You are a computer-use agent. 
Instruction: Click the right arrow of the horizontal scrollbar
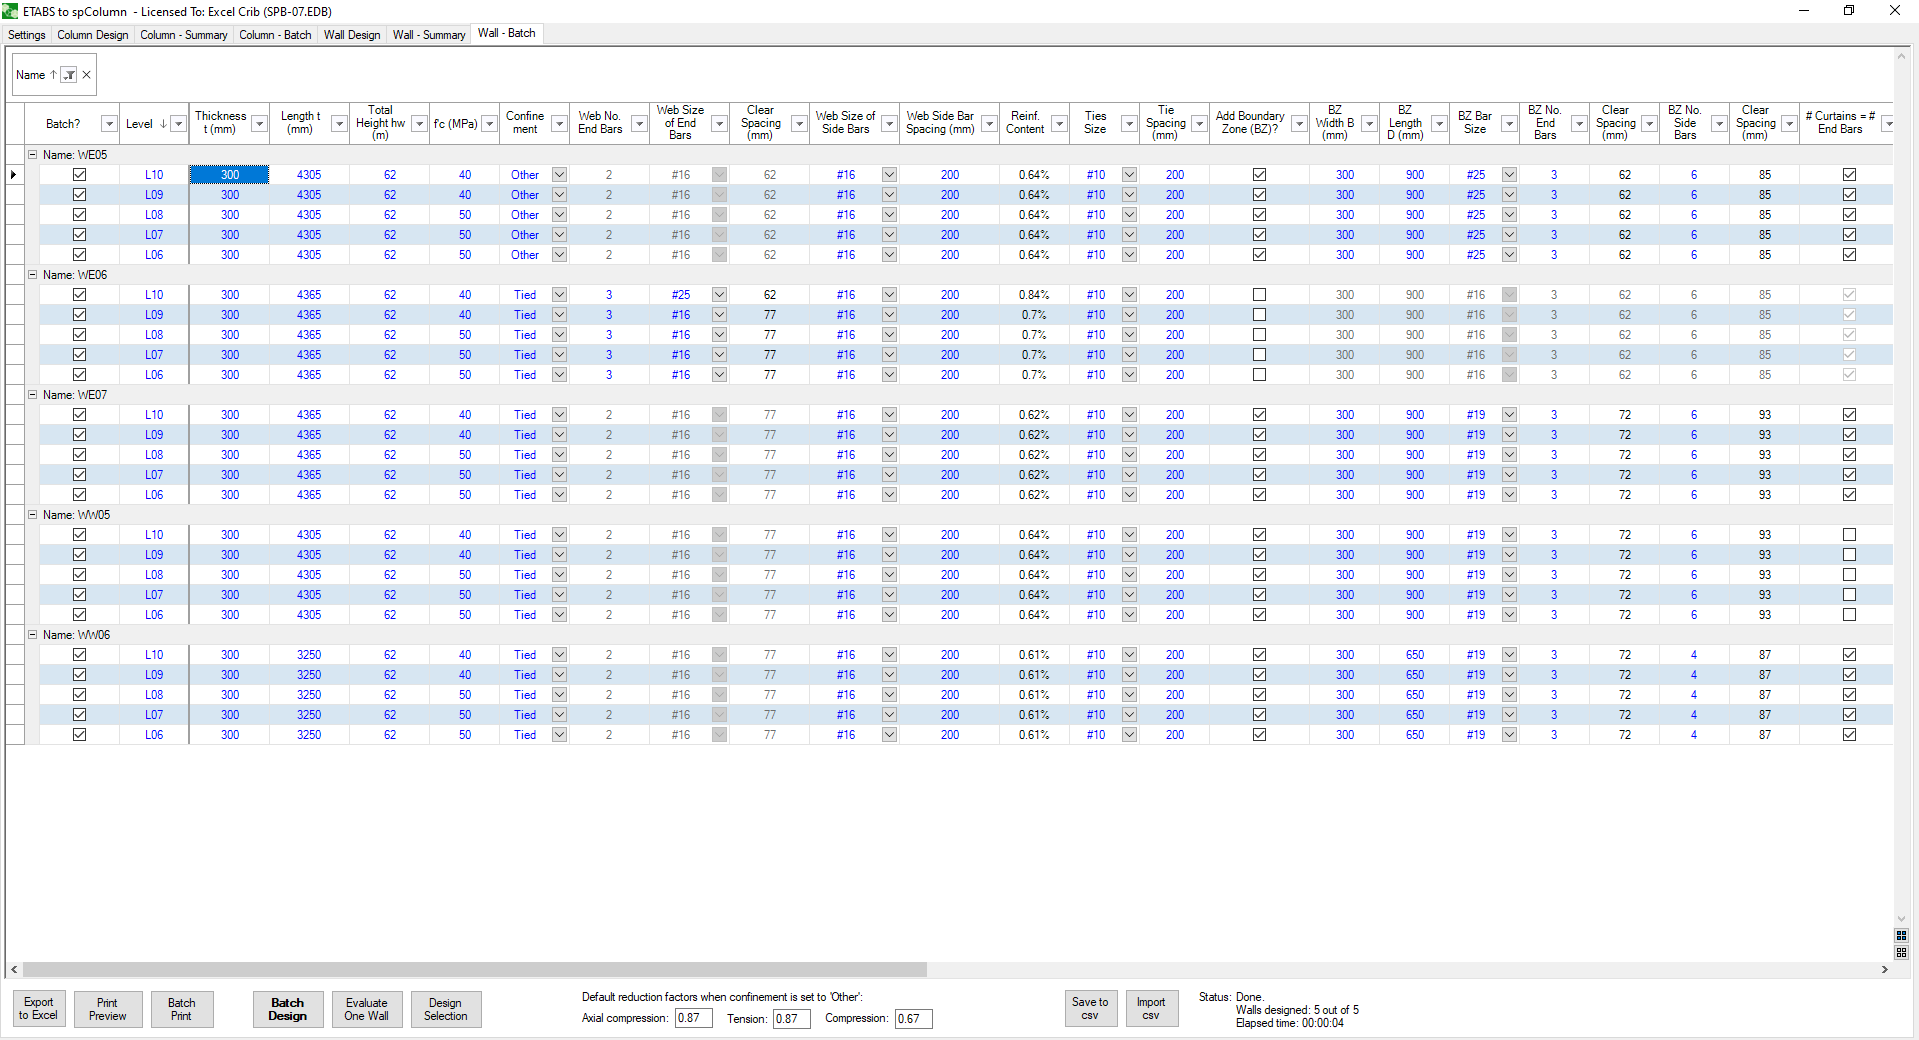[1885, 969]
